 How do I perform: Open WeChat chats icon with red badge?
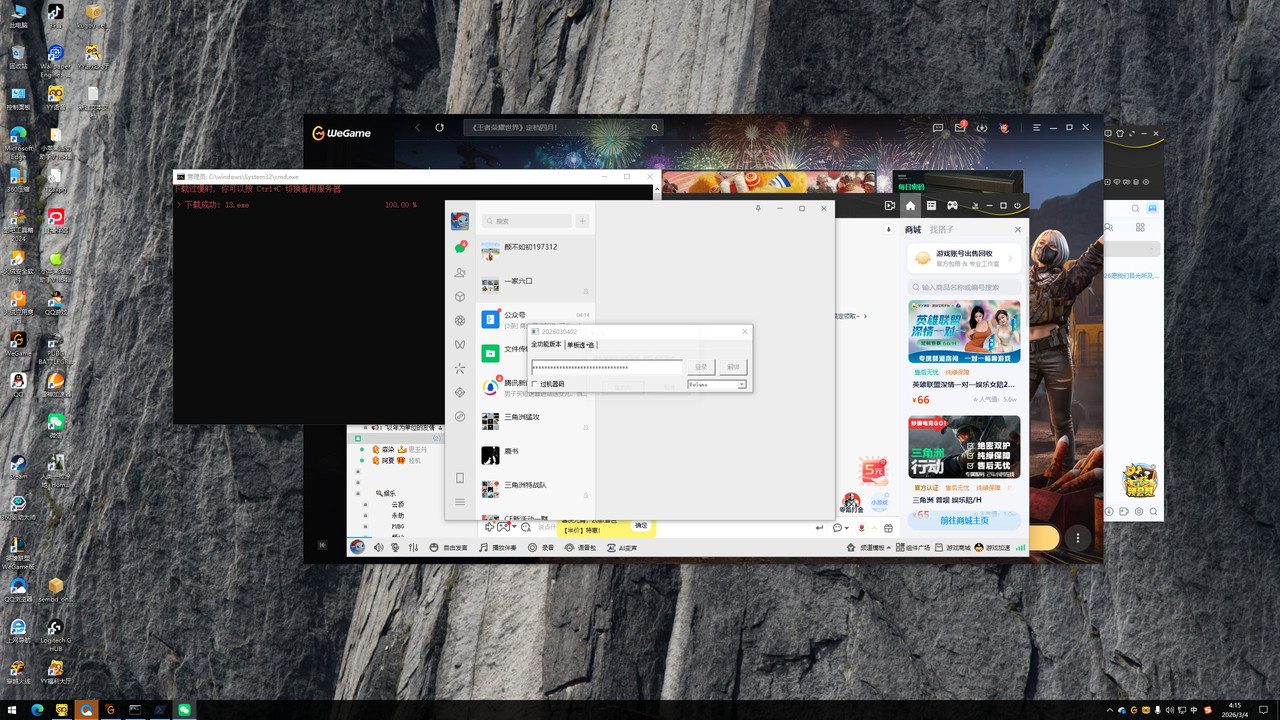(460, 247)
